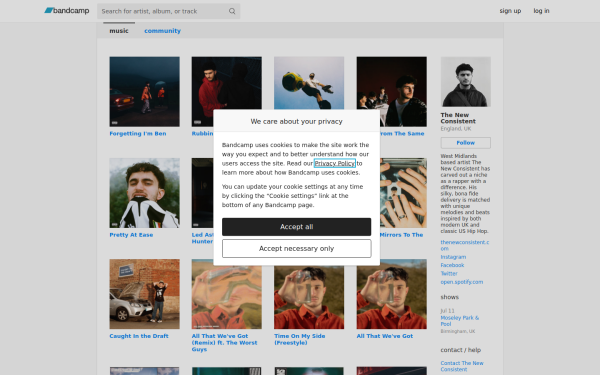Click Accept all cookies button
Image resolution: width=600 pixels, height=375 pixels.
pos(297,227)
